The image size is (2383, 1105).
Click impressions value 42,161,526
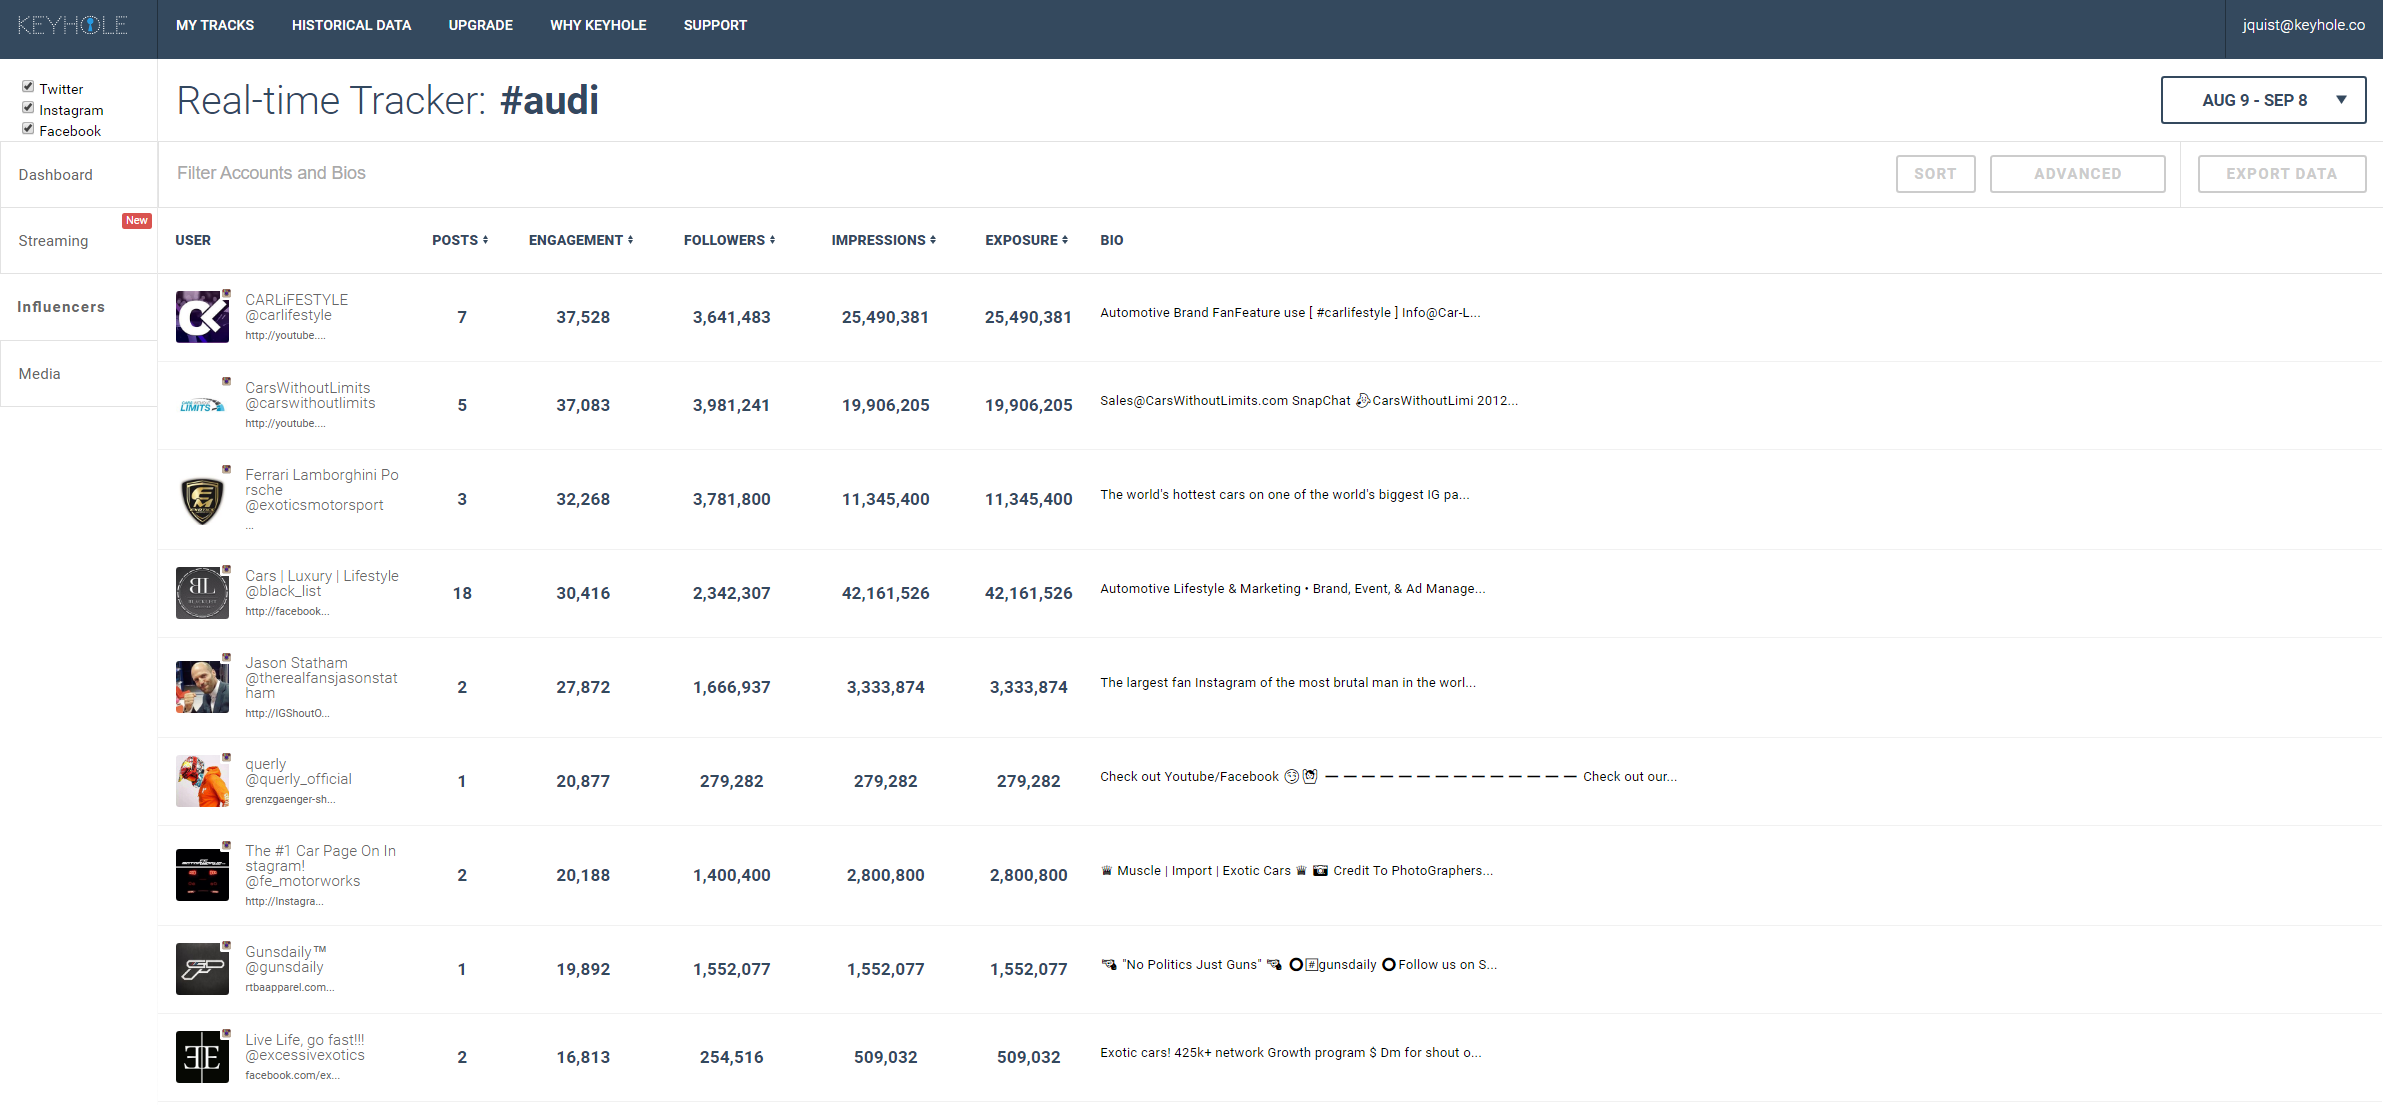885,593
